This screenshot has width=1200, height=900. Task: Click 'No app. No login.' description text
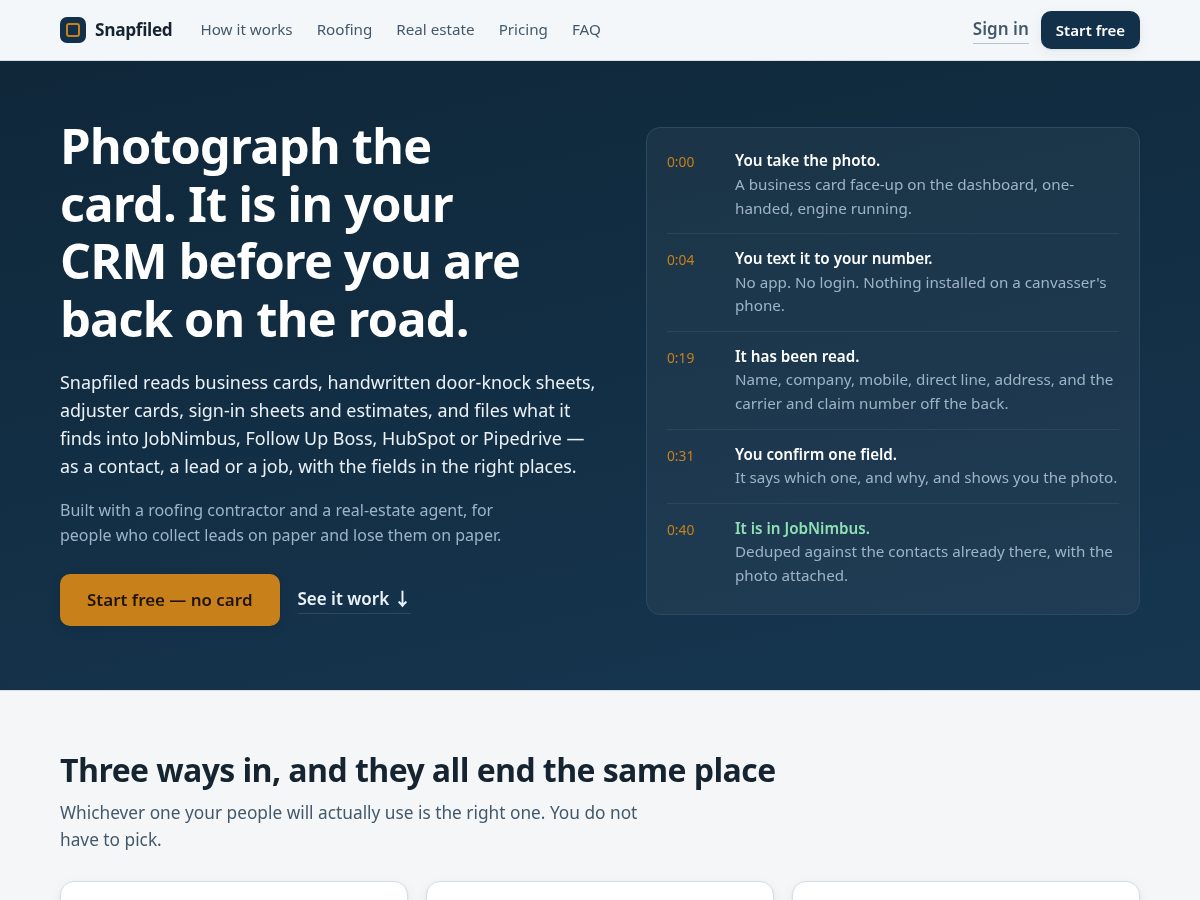(x=920, y=294)
